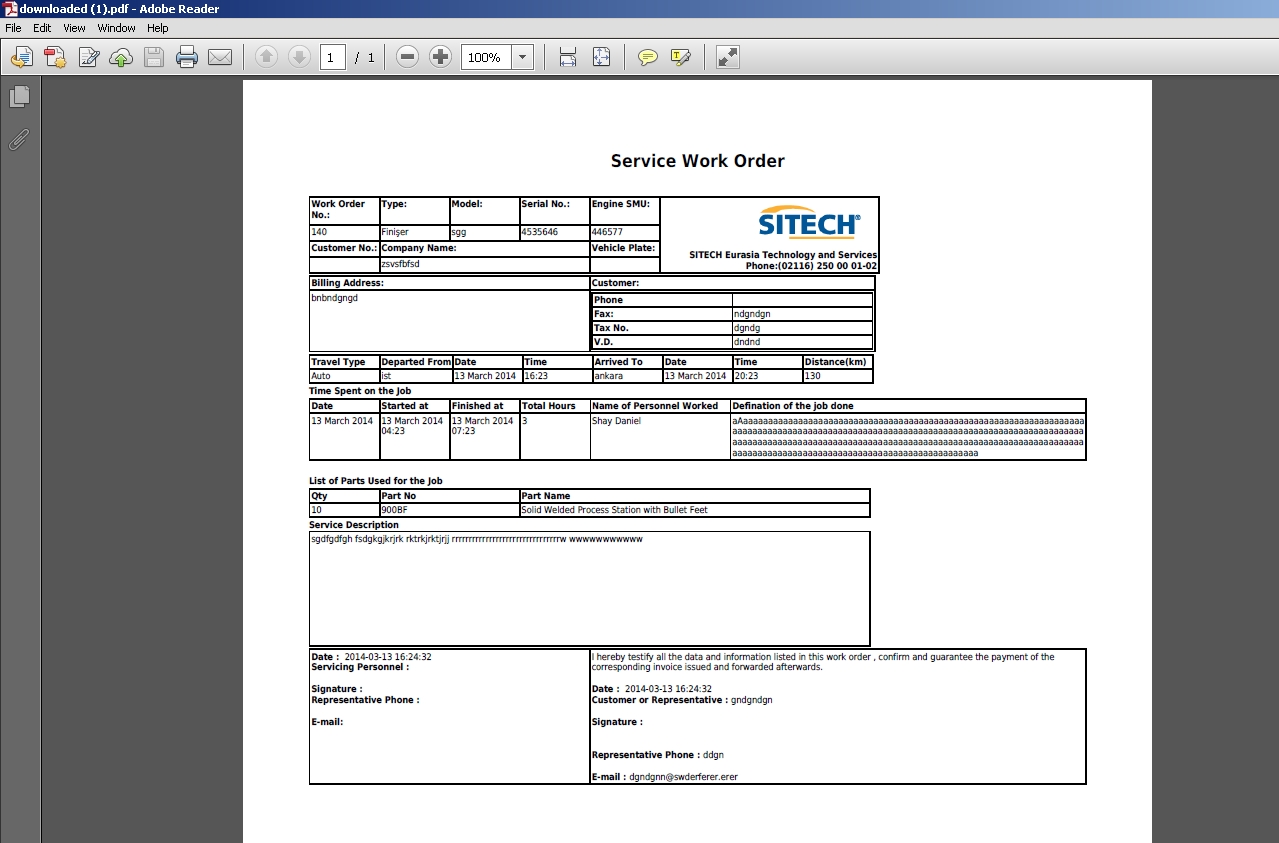Click the Tax No. value dgndg
Viewport: 1279px width, 843px height.
coord(747,328)
